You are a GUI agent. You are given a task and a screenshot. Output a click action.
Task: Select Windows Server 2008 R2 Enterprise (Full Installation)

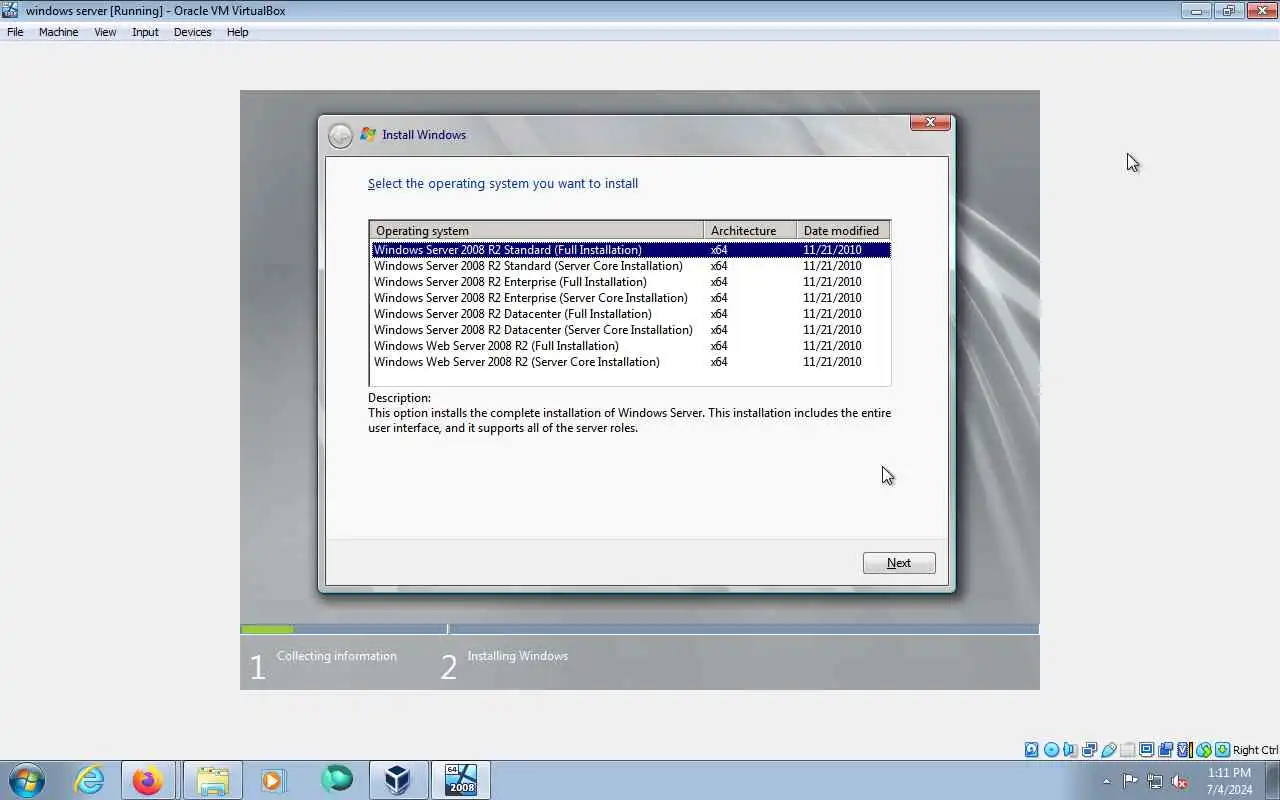click(631, 282)
